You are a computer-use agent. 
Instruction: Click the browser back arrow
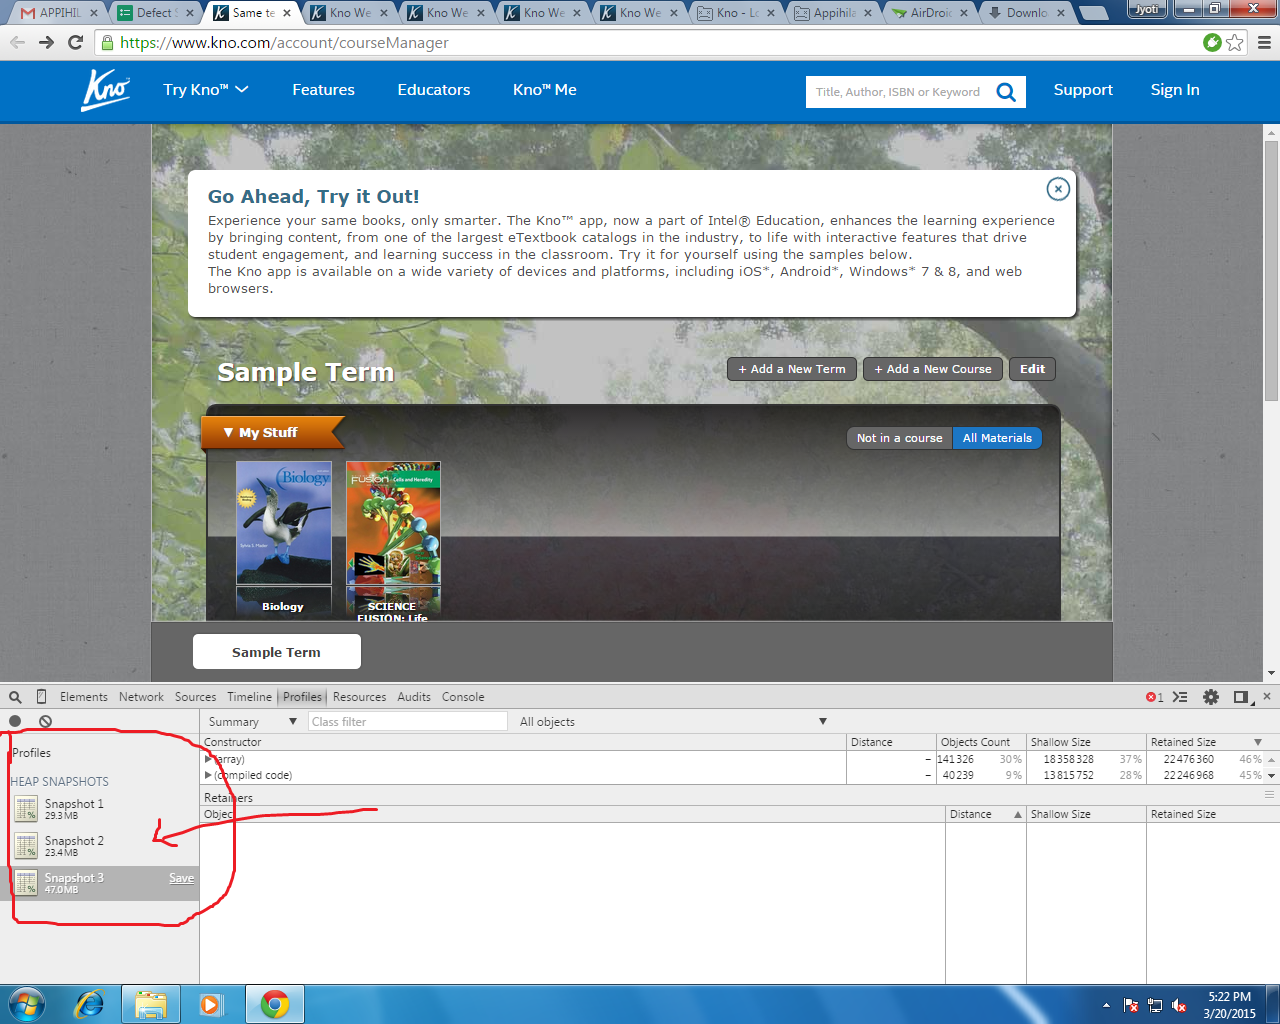pyautogui.click(x=17, y=43)
